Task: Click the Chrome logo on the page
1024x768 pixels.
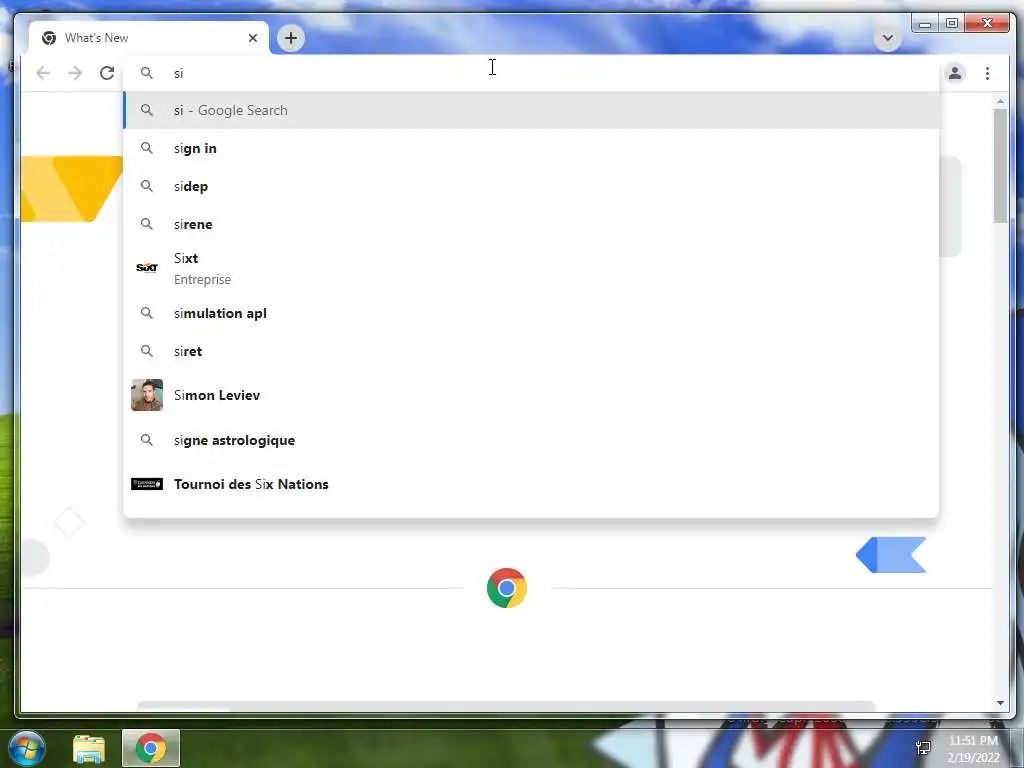Action: point(507,588)
